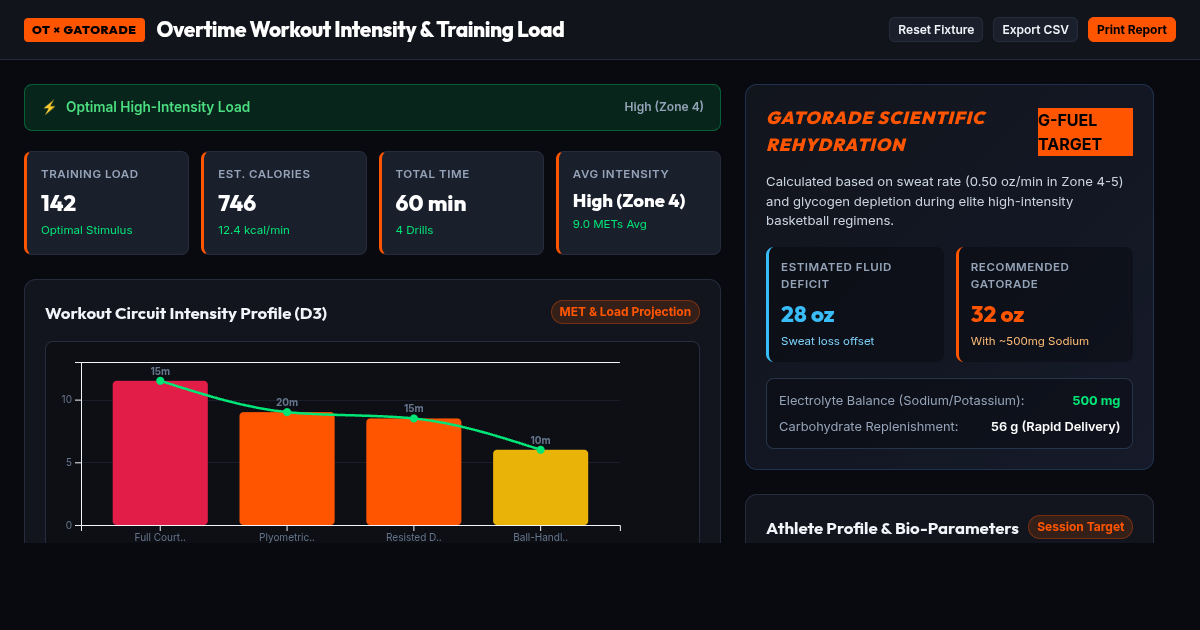This screenshot has width=1200, height=630.
Task: Click the 500 mg electrolyte value
Action: click(1096, 401)
